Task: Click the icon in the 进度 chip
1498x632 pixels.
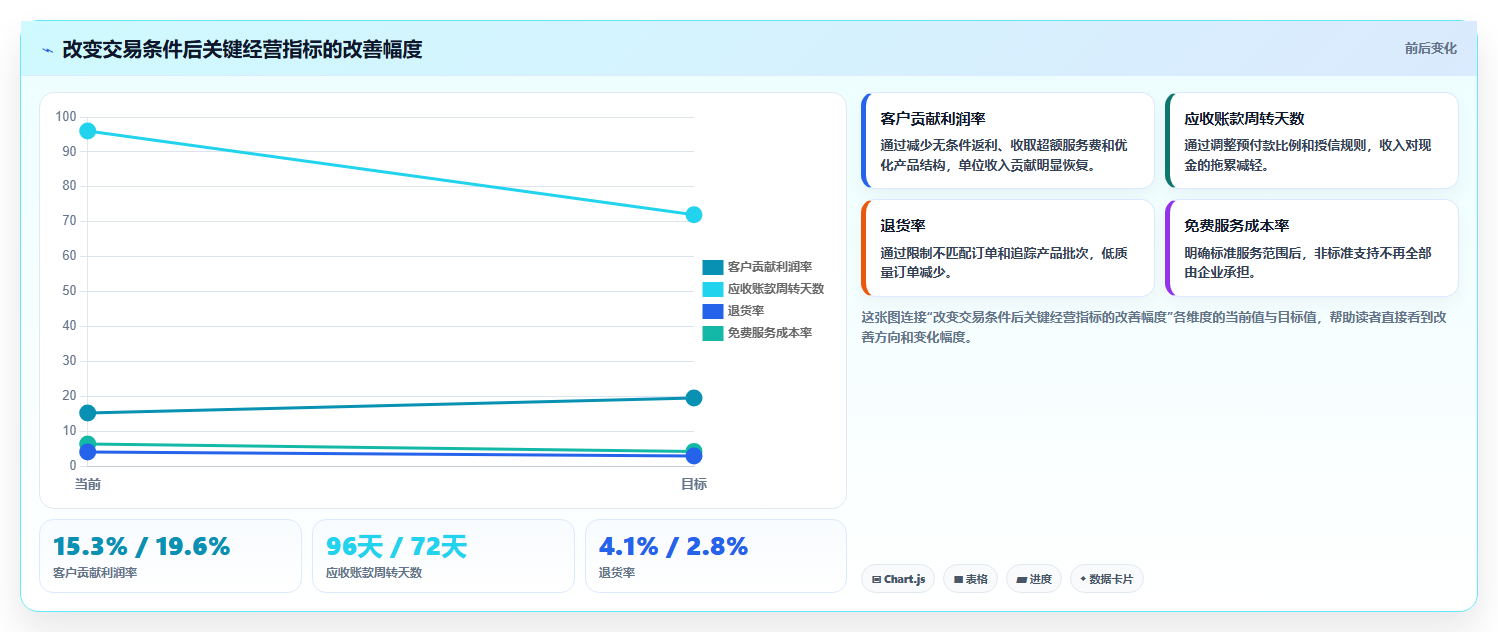Action: coord(1021,579)
